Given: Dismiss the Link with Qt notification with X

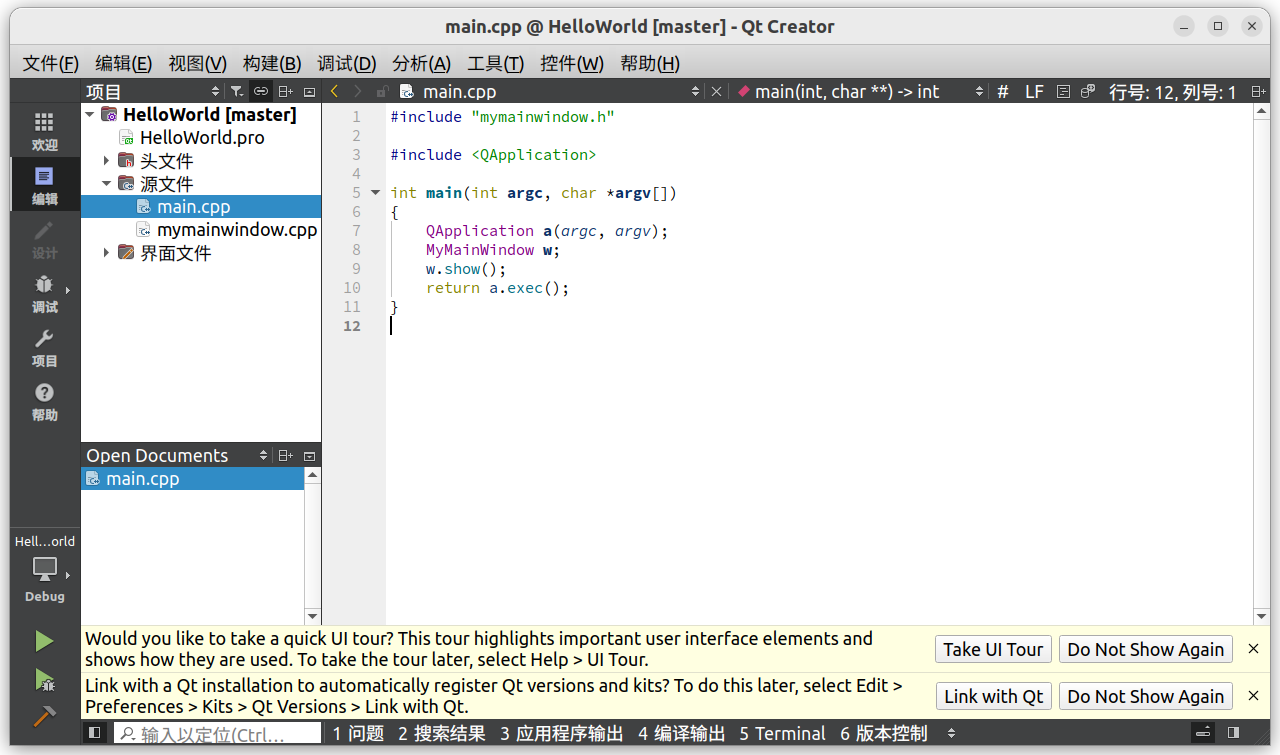Looking at the screenshot, I should point(1253,696).
